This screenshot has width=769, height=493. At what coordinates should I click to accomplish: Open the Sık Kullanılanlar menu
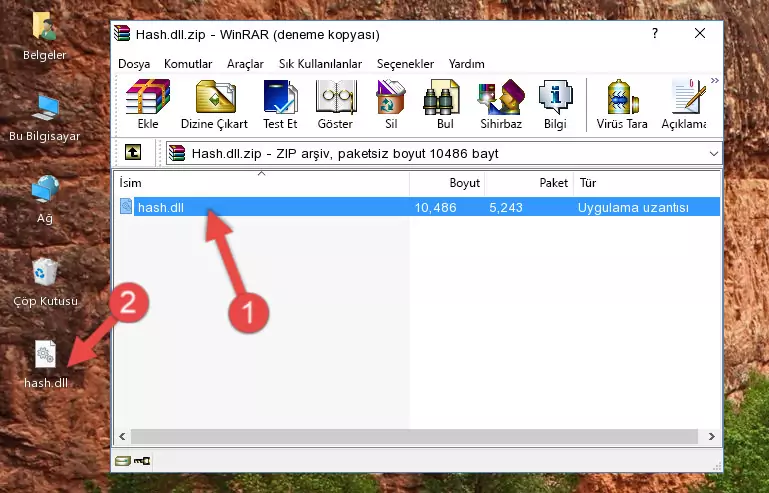[x=320, y=64]
